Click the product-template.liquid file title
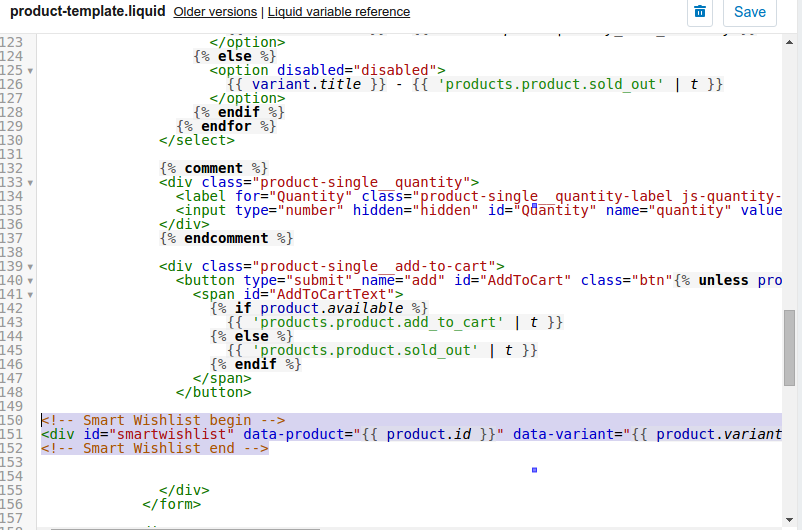 (x=88, y=11)
